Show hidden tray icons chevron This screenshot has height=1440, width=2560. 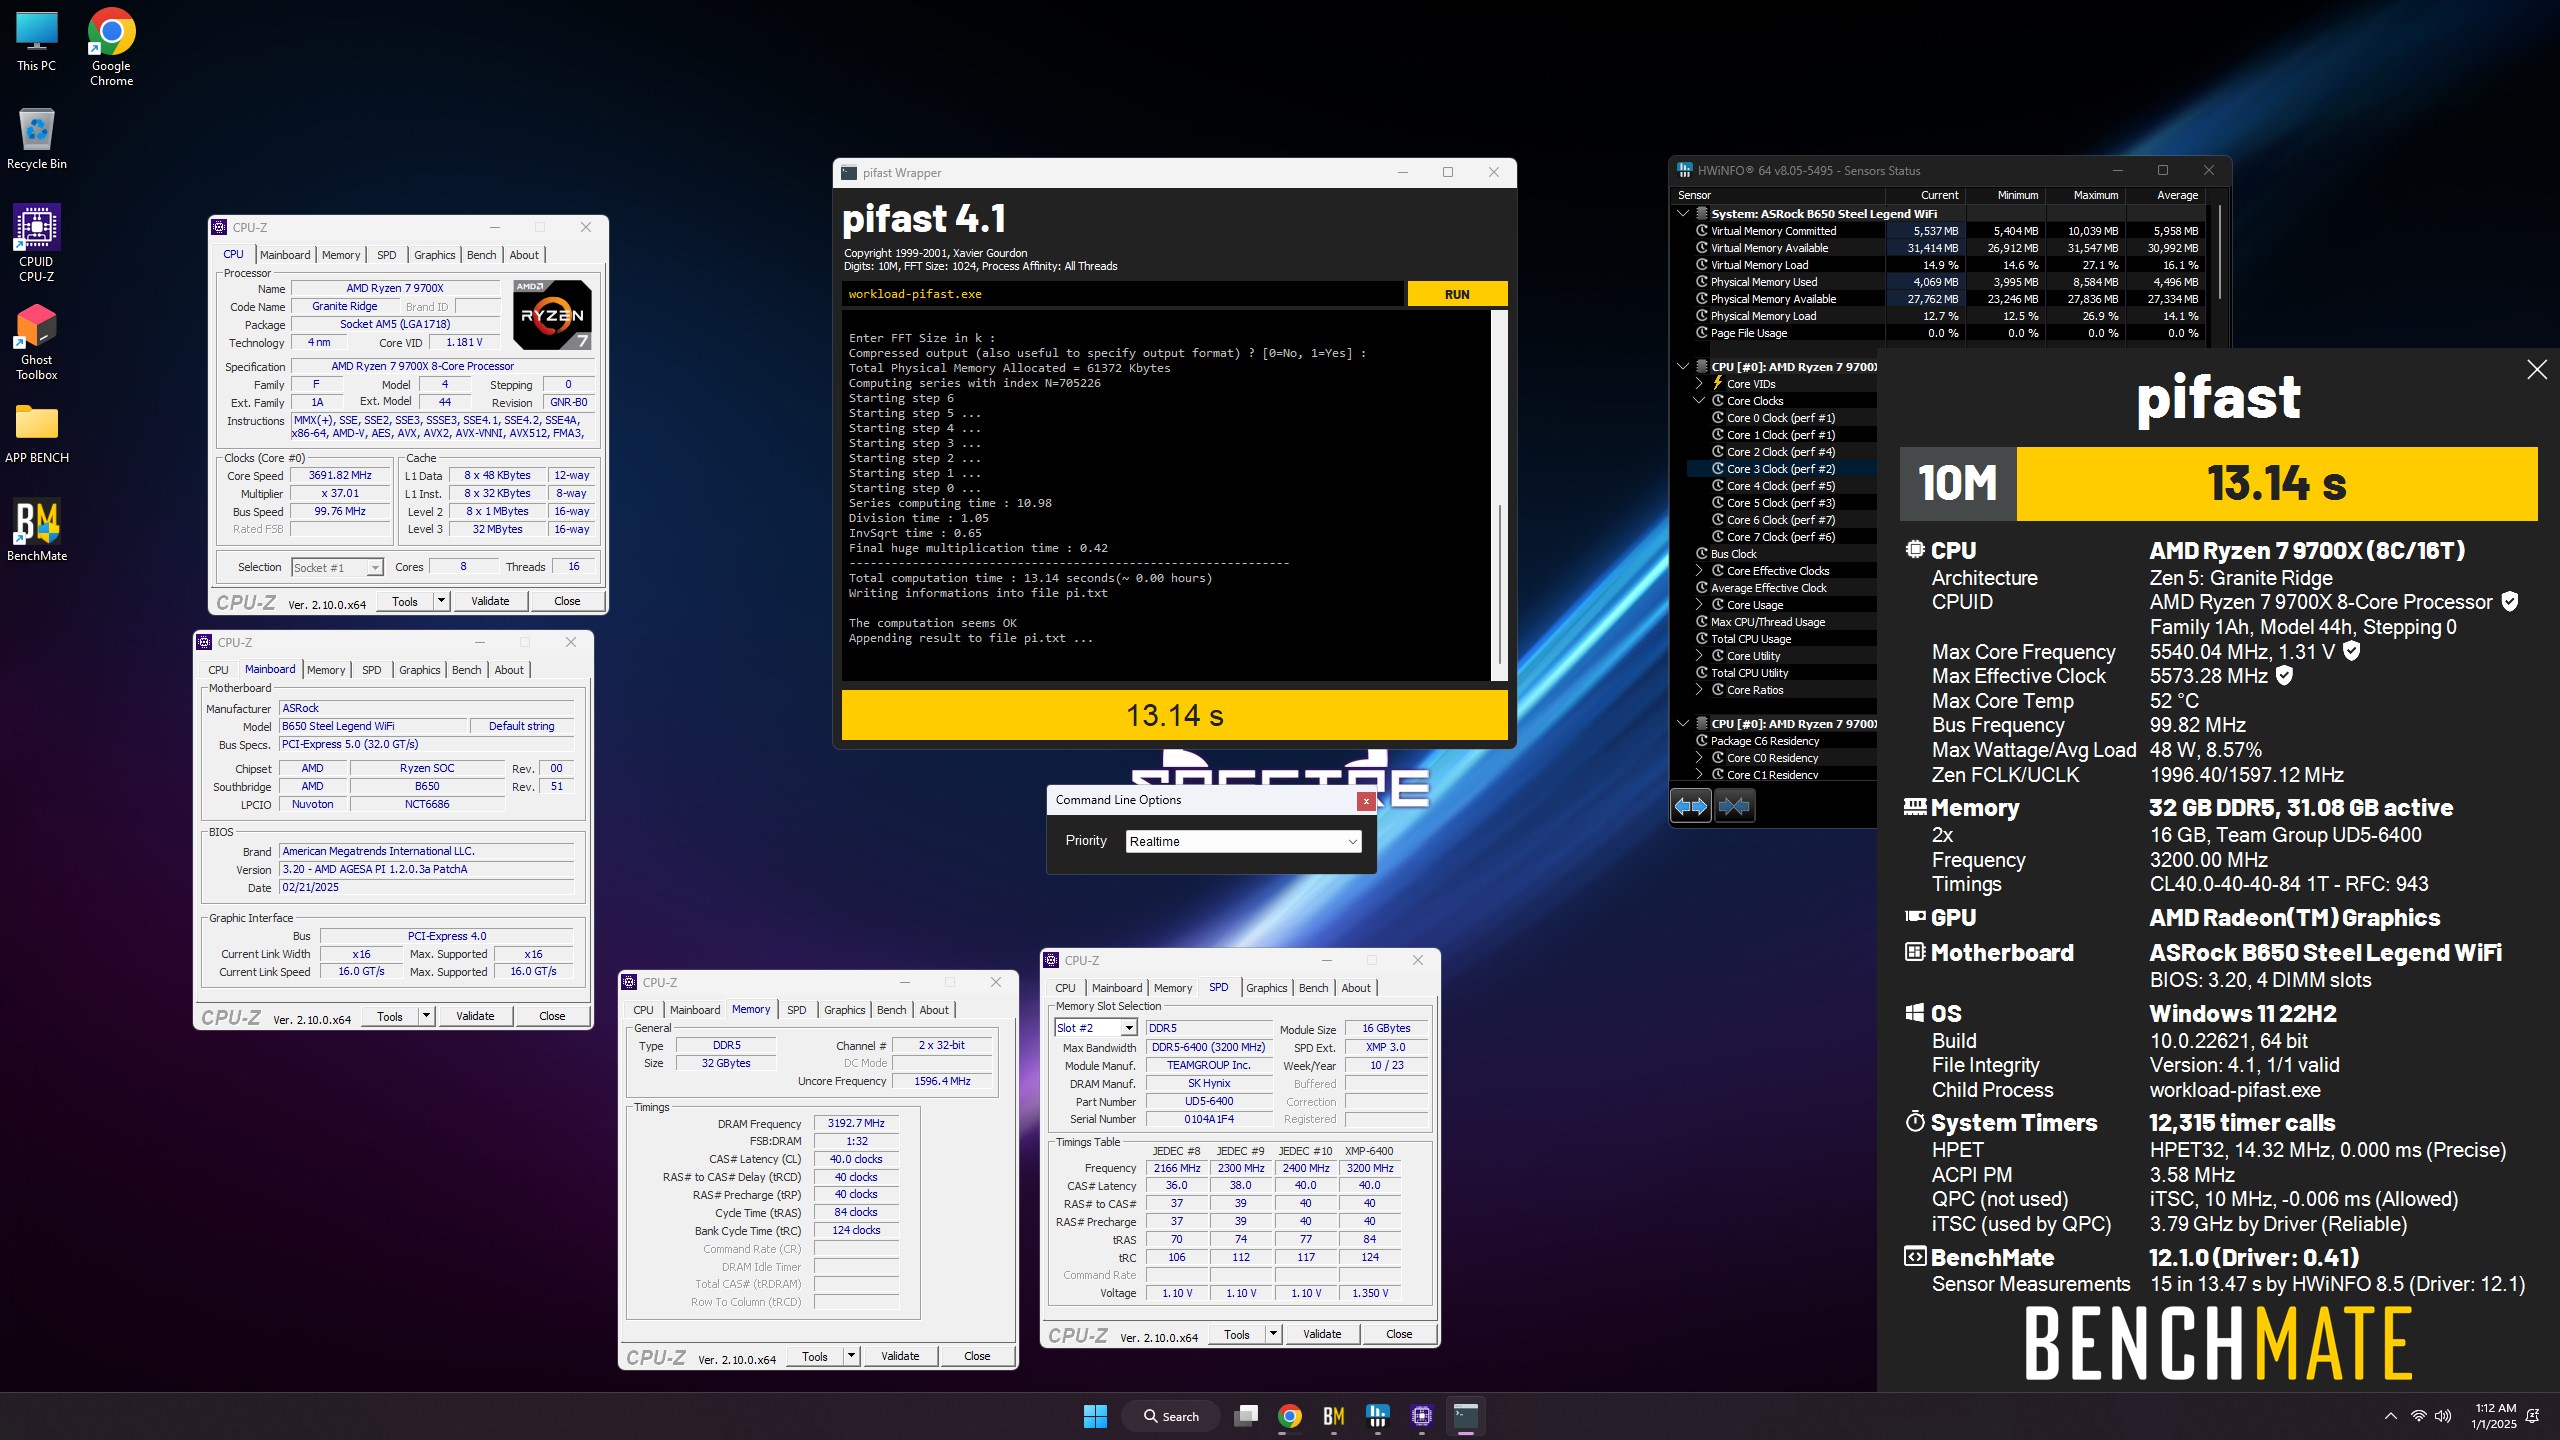point(2391,1416)
